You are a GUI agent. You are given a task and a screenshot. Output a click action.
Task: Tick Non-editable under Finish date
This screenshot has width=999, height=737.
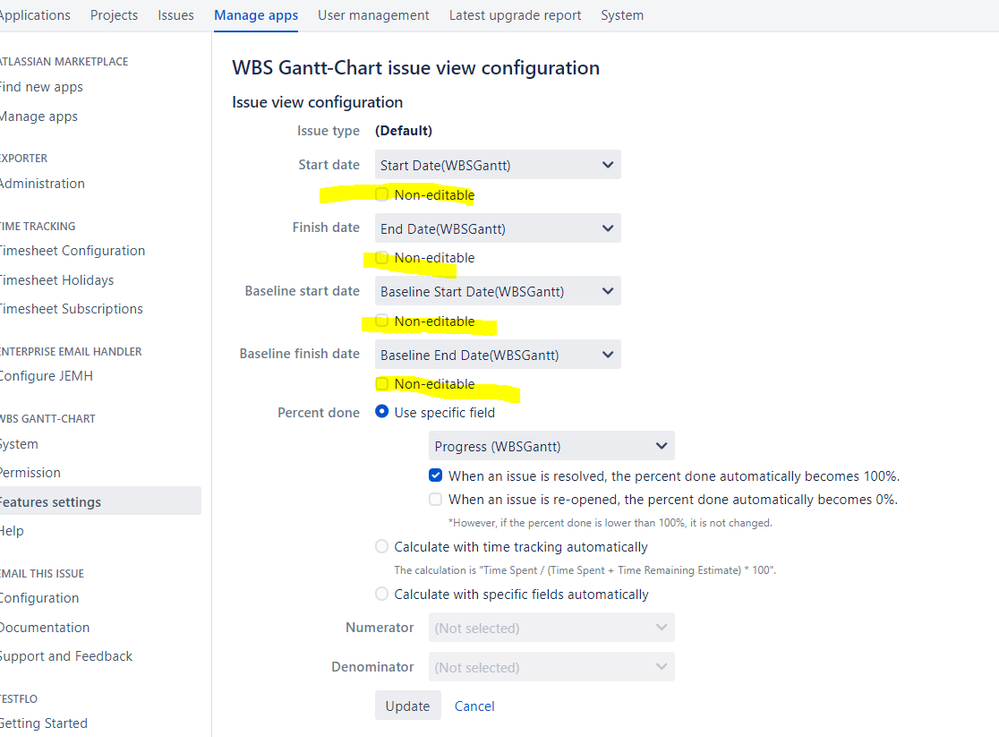[382, 257]
